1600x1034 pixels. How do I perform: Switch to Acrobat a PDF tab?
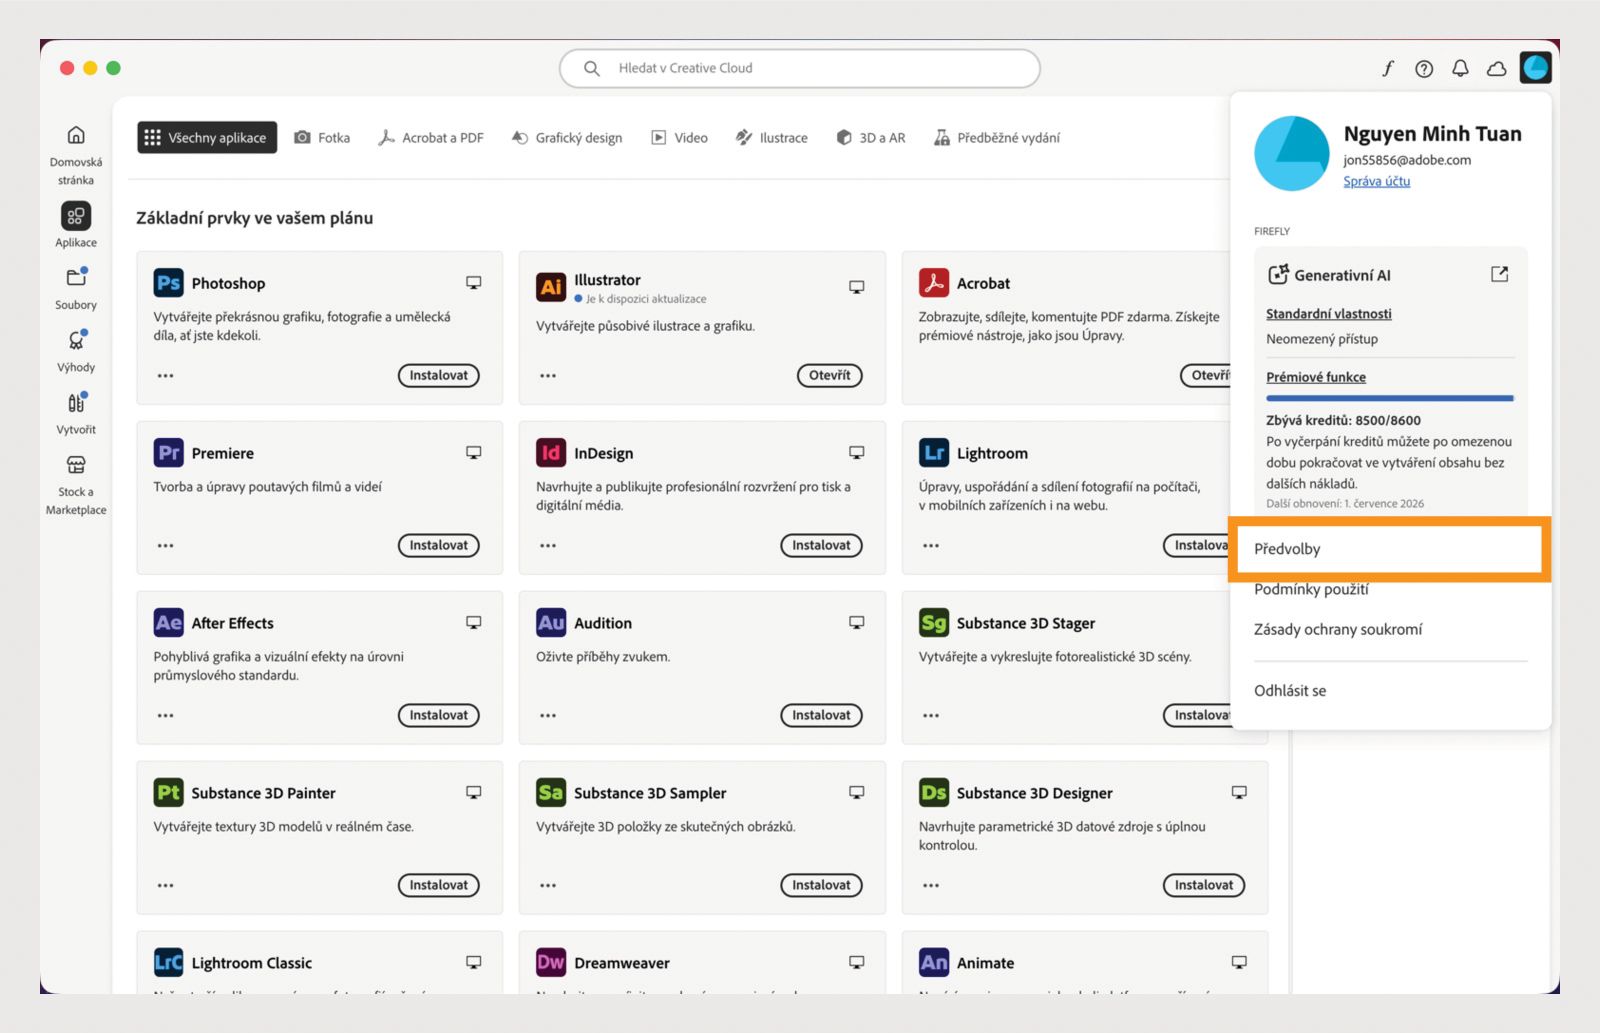click(431, 138)
